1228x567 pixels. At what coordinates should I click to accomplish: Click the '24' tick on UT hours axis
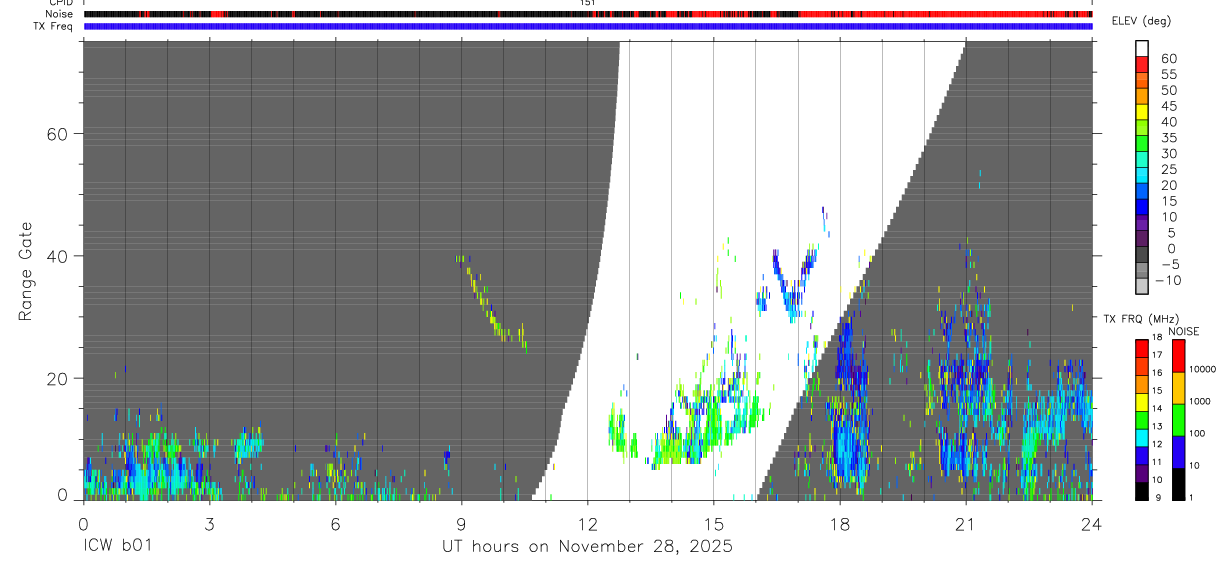[x=1092, y=523]
